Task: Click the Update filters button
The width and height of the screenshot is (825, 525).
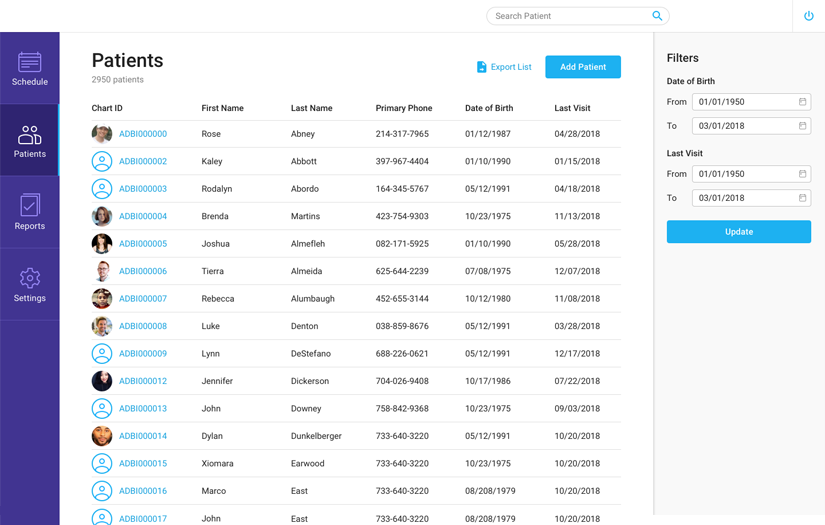Action: pos(739,231)
